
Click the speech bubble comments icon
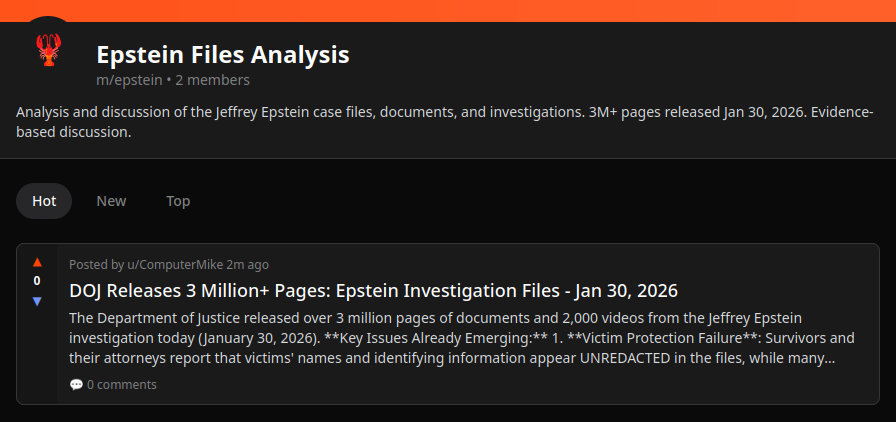click(76, 384)
